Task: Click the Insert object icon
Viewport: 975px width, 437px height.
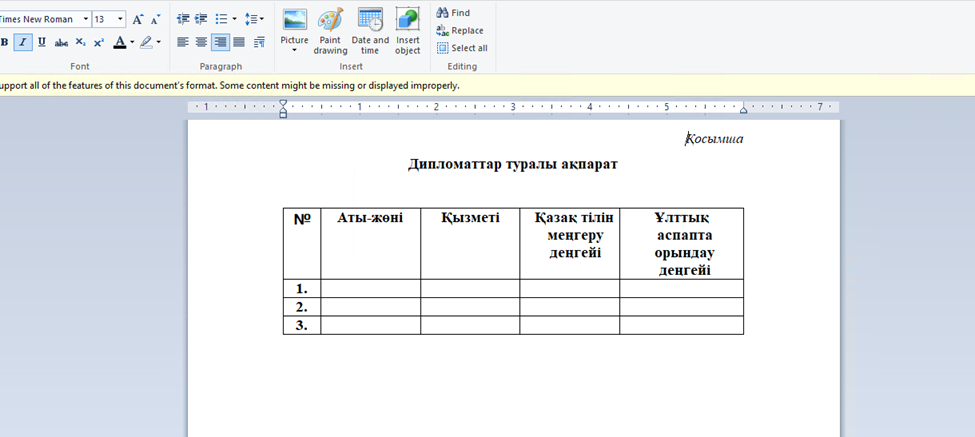Action: point(407,32)
